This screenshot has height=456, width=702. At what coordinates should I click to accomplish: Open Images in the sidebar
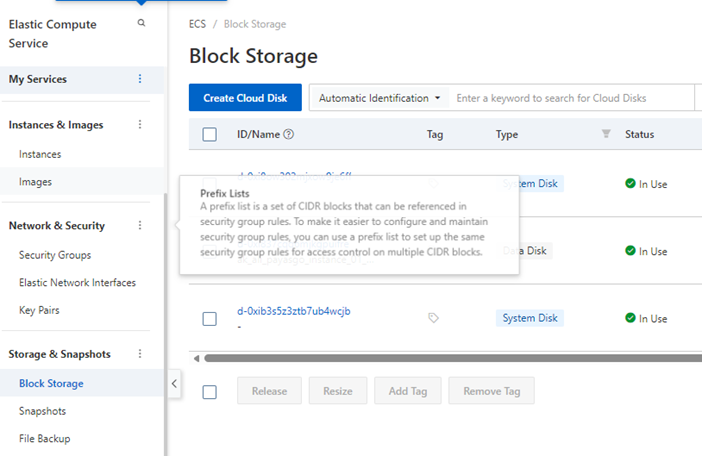pos(35,182)
